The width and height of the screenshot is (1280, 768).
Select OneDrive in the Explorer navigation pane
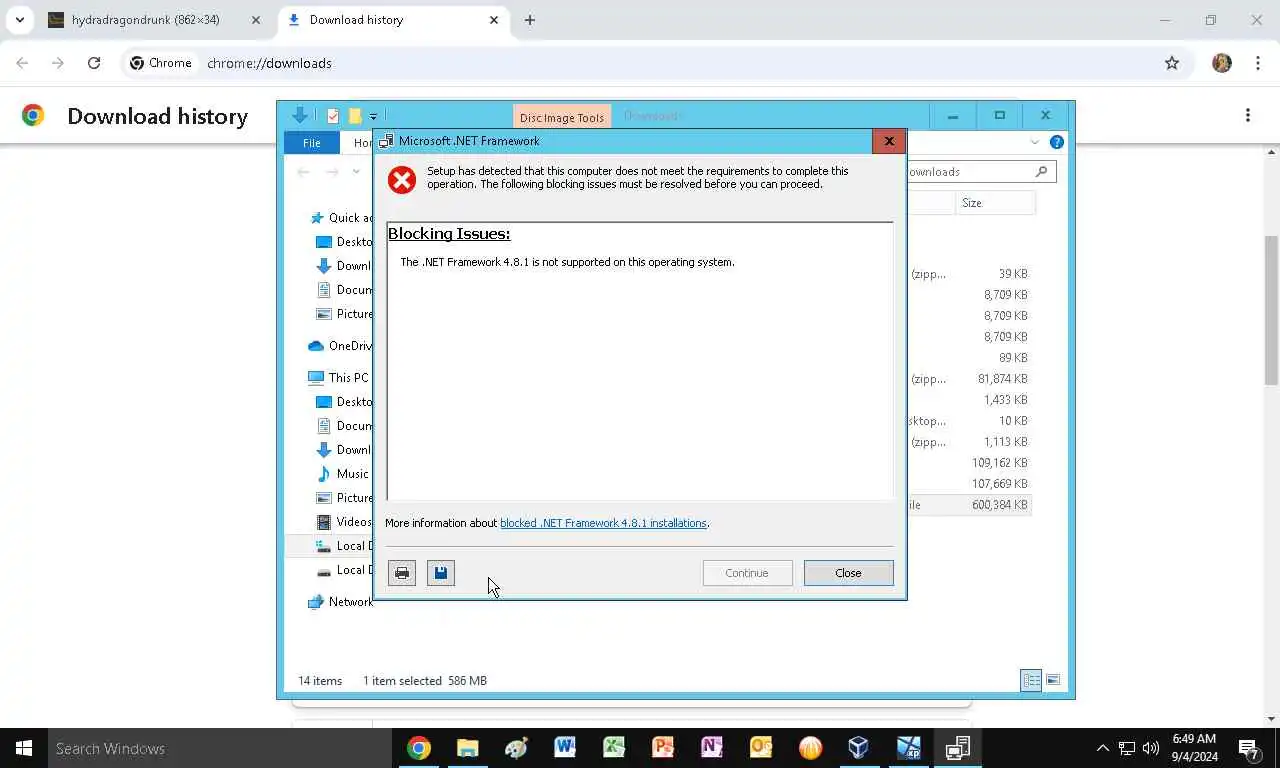tap(340, 346)
